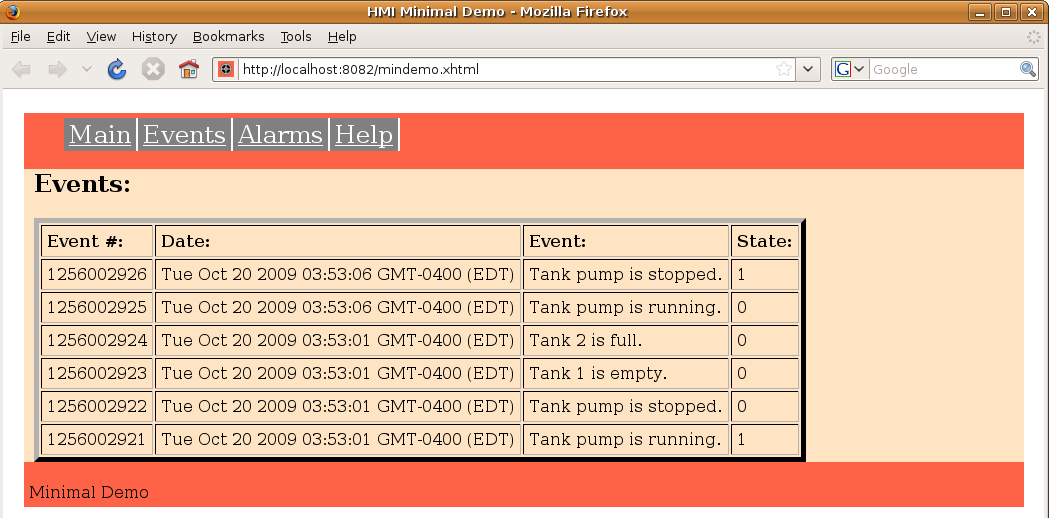The height and width of the screenshot is (518, 1049).
Task: Reload the current page
Action: [x=117, y=69]
